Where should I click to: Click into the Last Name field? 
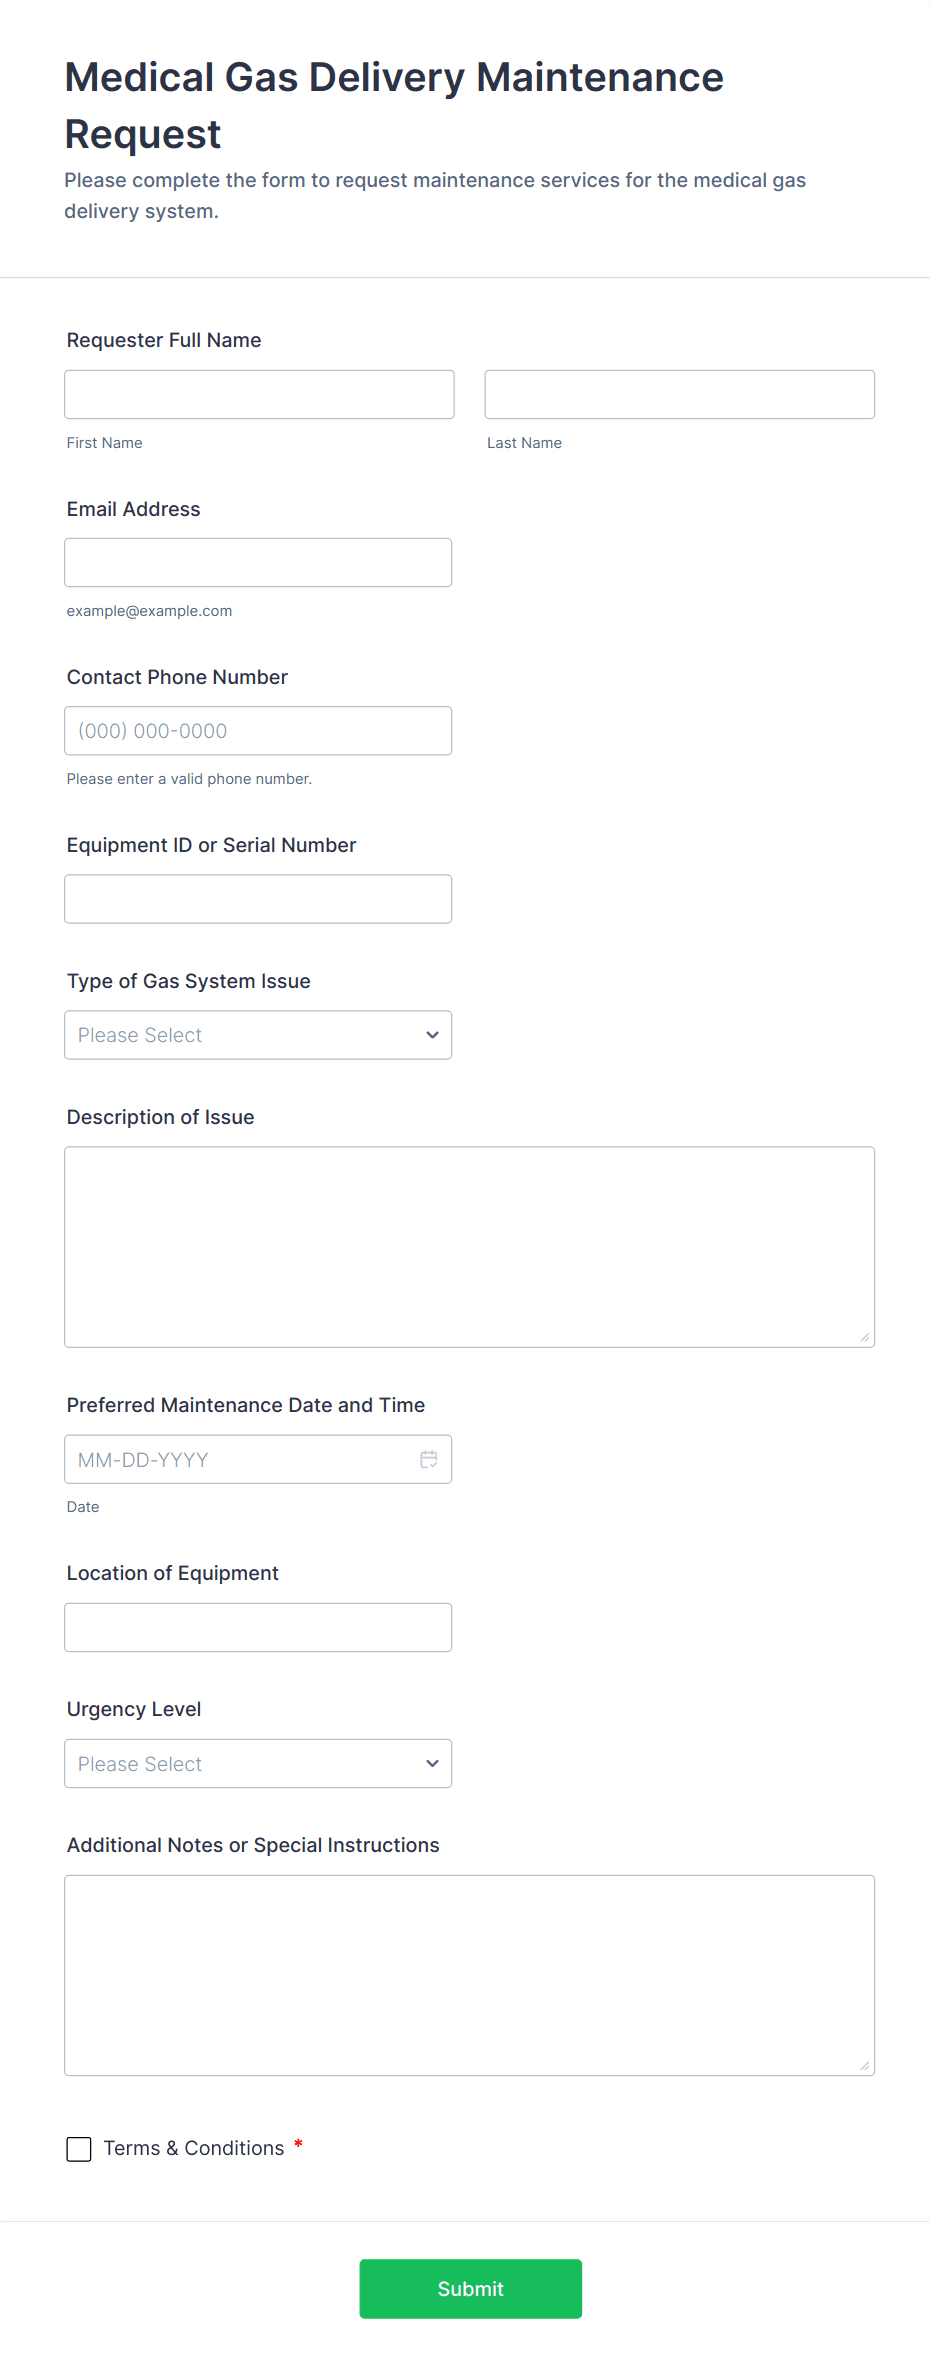679,395
